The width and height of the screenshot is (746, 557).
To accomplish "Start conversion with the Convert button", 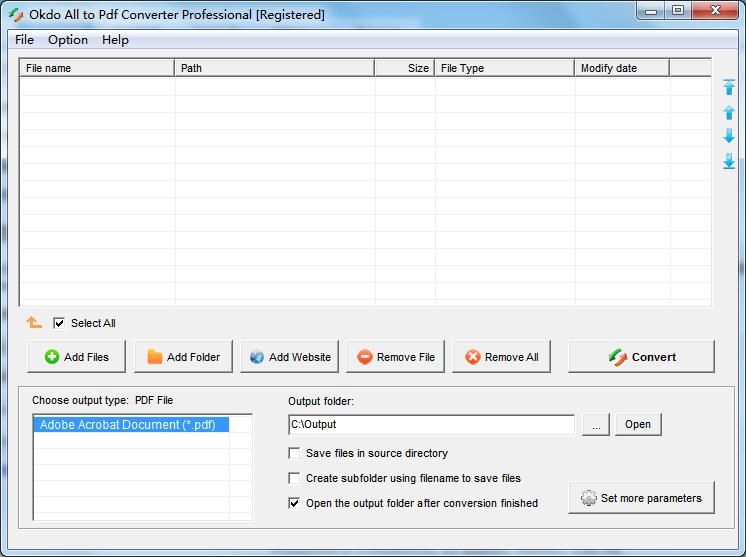I will point(641,357).
